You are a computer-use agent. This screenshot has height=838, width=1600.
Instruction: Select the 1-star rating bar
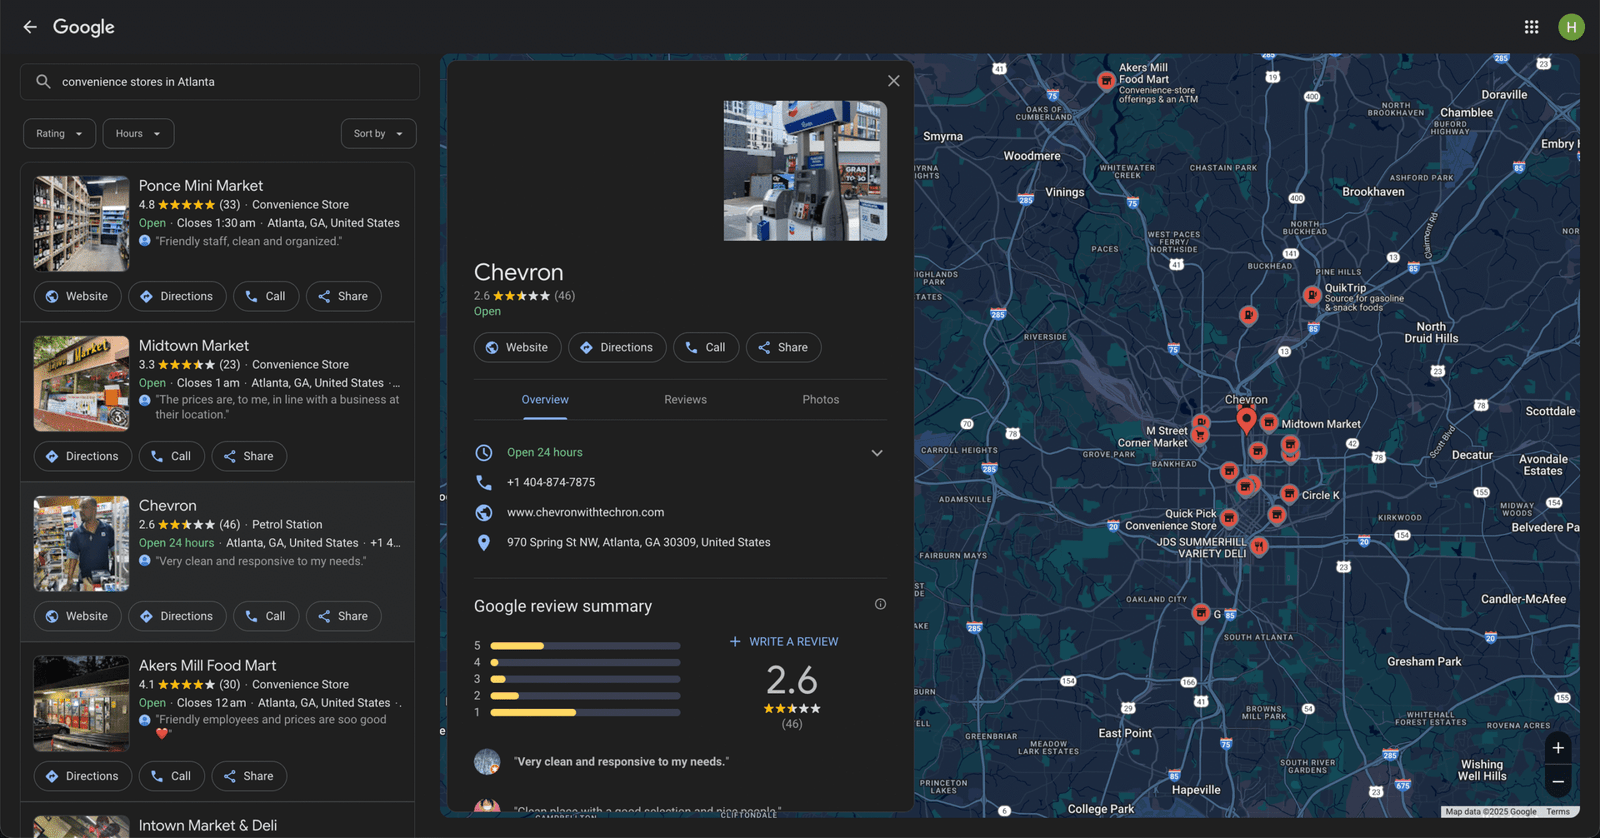click(585, 713)
